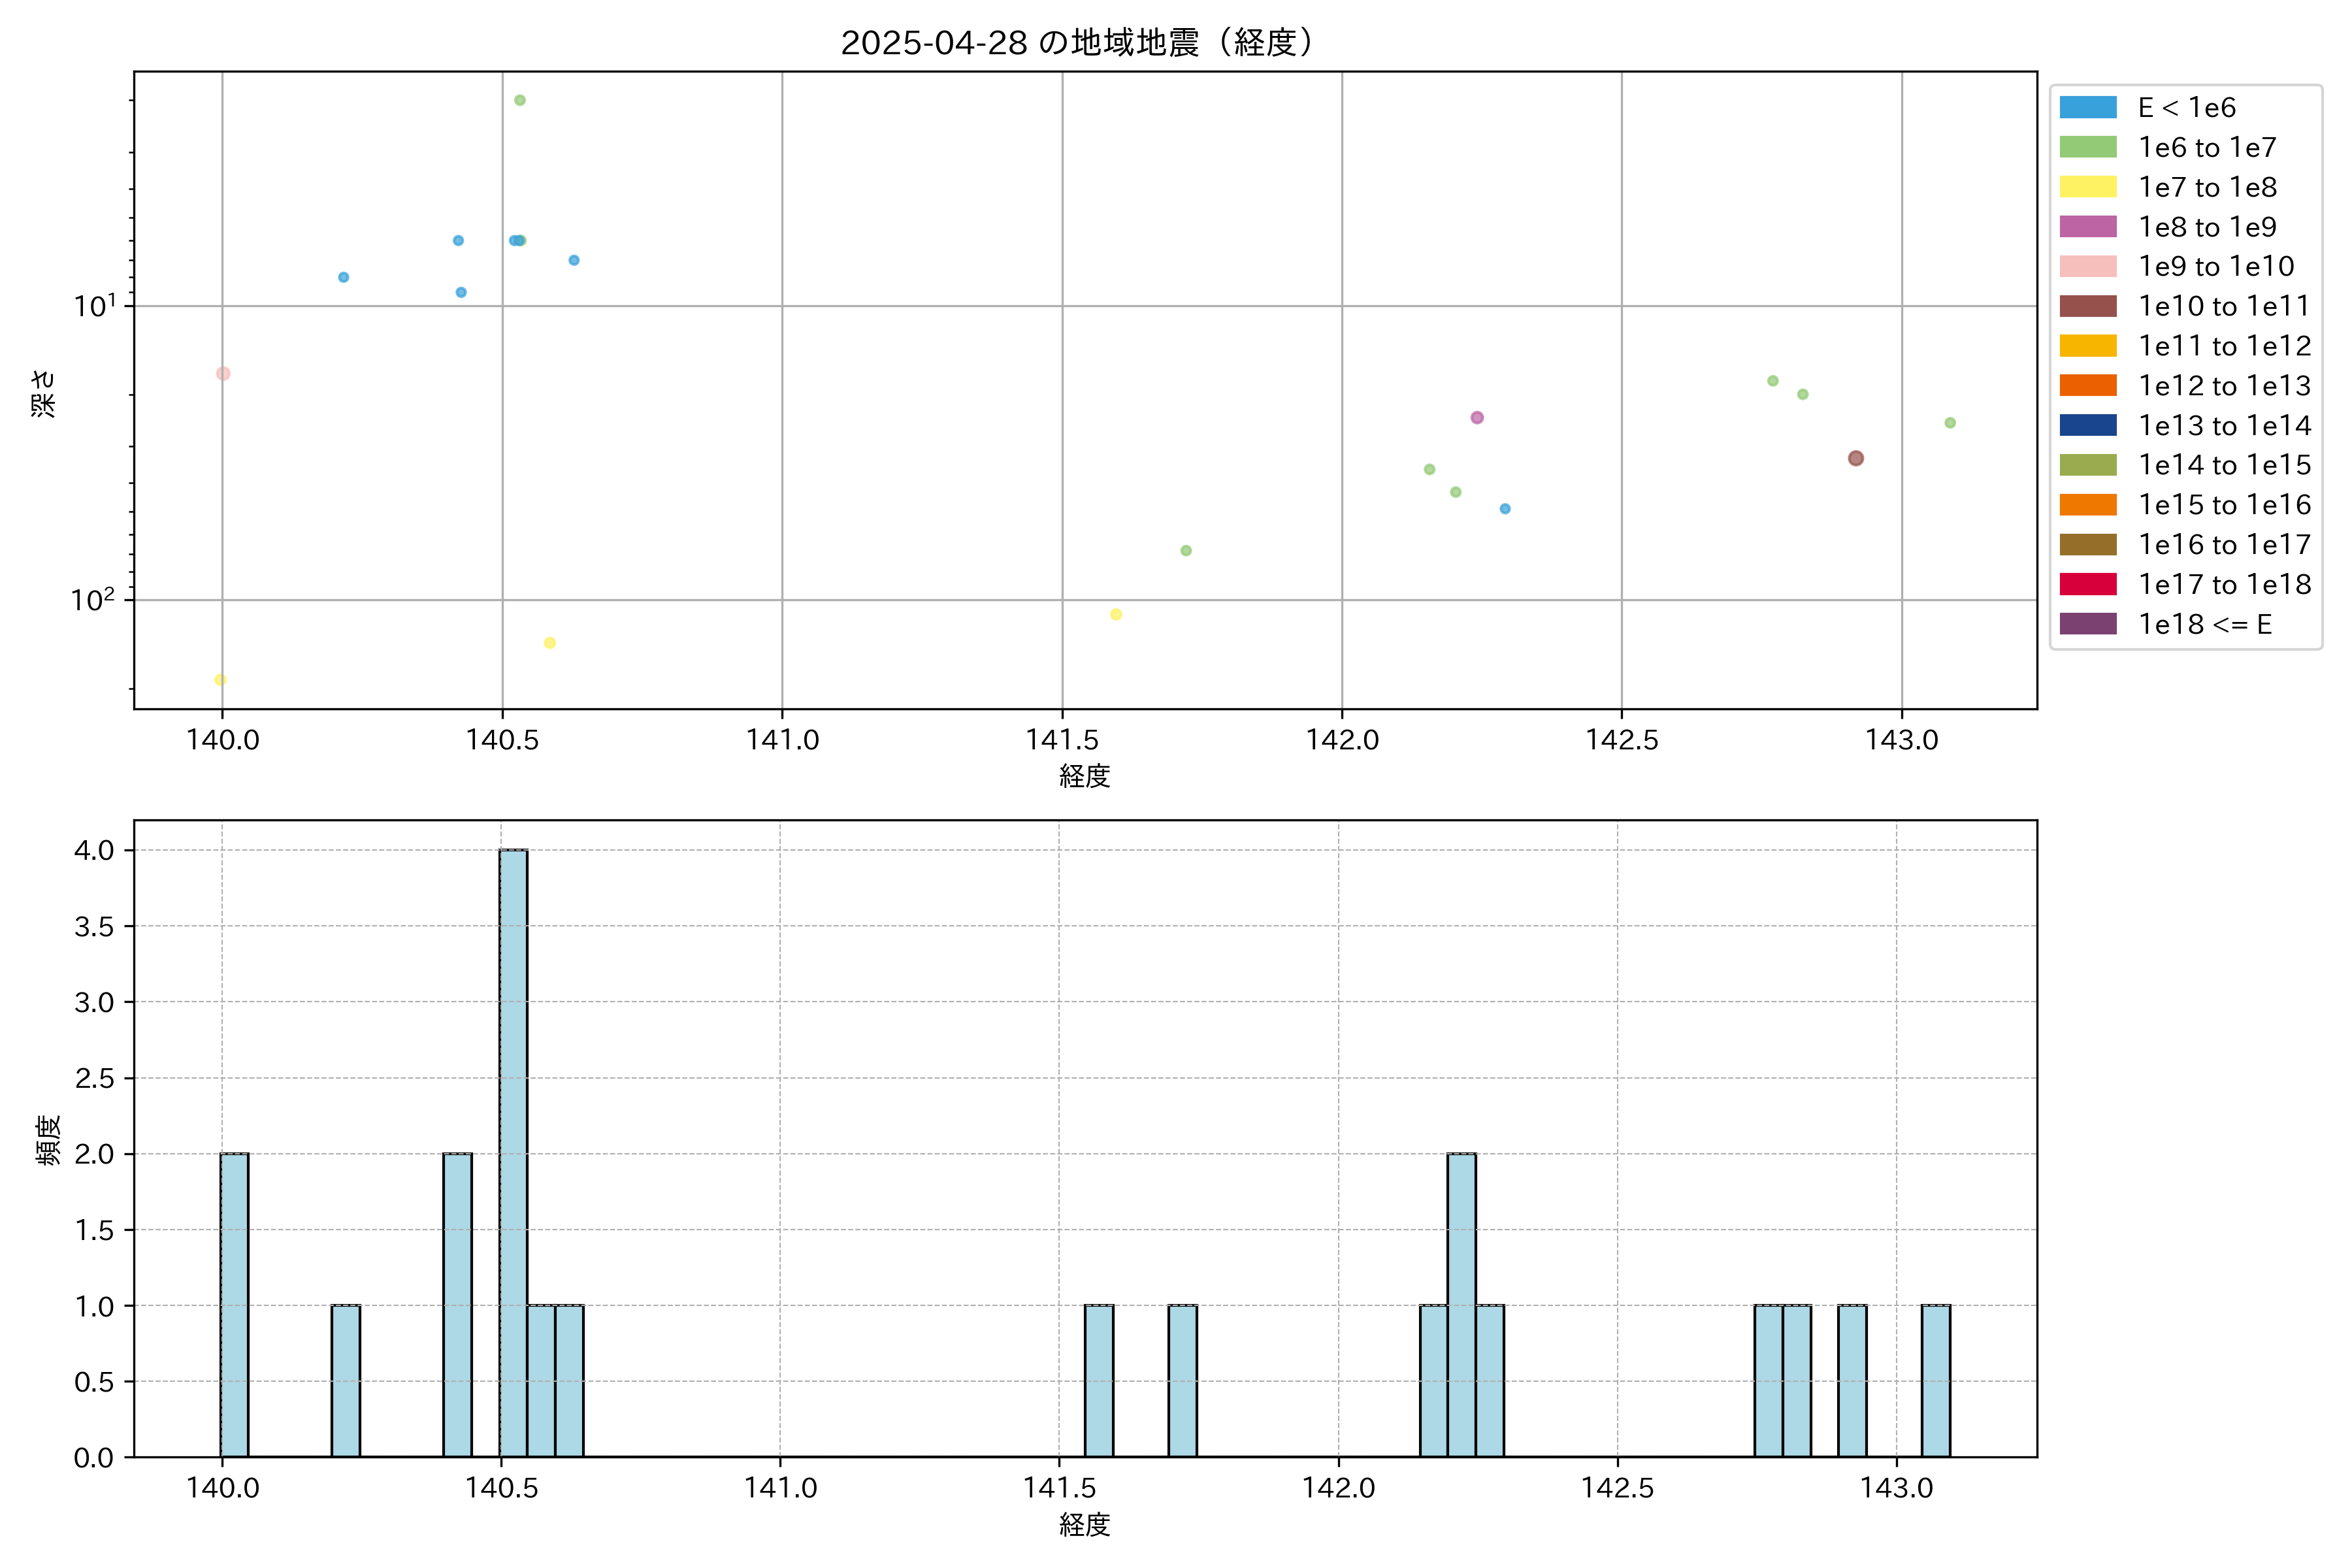Image resolution: width=2352 pixels, height=1568 pixels.
Task: Click the height-2 histogram bar near 142.2
Action: pyautogui.click(x=1461, y=1304)
